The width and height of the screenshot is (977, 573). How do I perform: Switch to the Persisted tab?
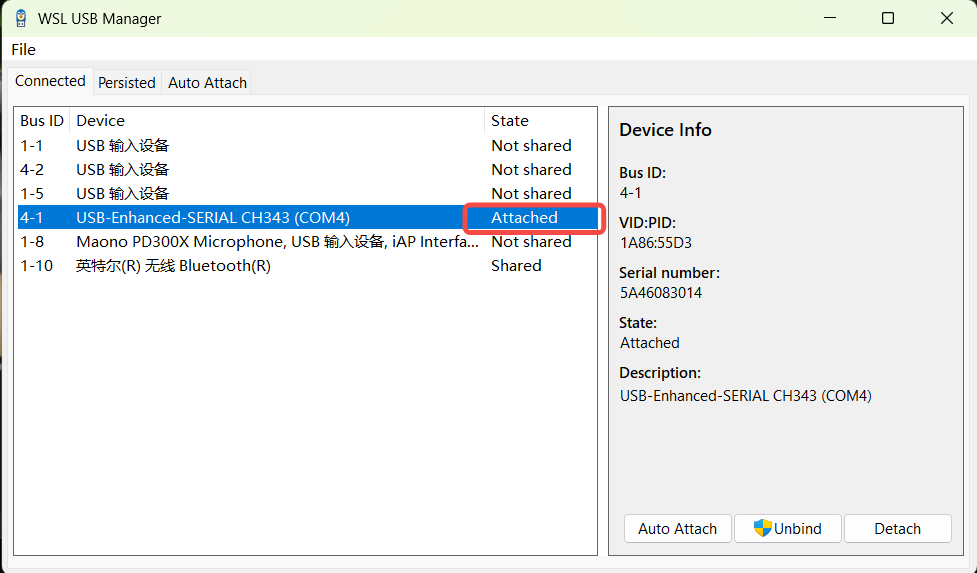tap(127, 82)
